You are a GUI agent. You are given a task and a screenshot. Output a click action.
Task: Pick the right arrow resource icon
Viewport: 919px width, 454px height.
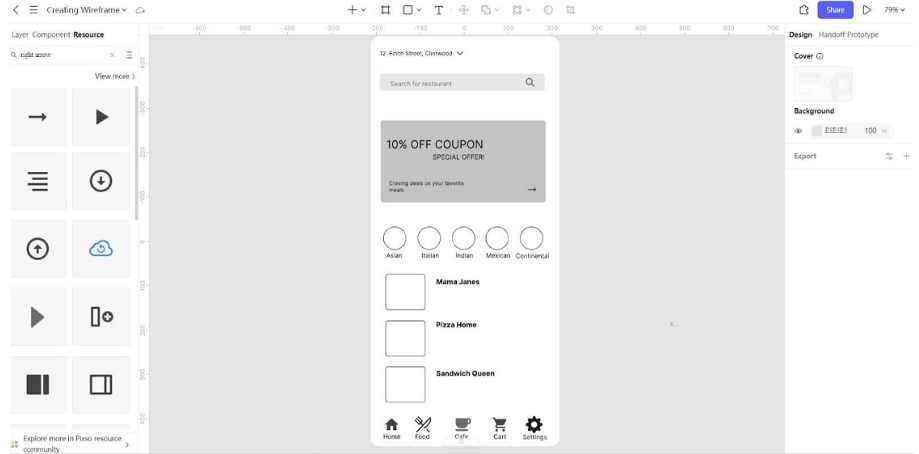(x=38, y=117)
